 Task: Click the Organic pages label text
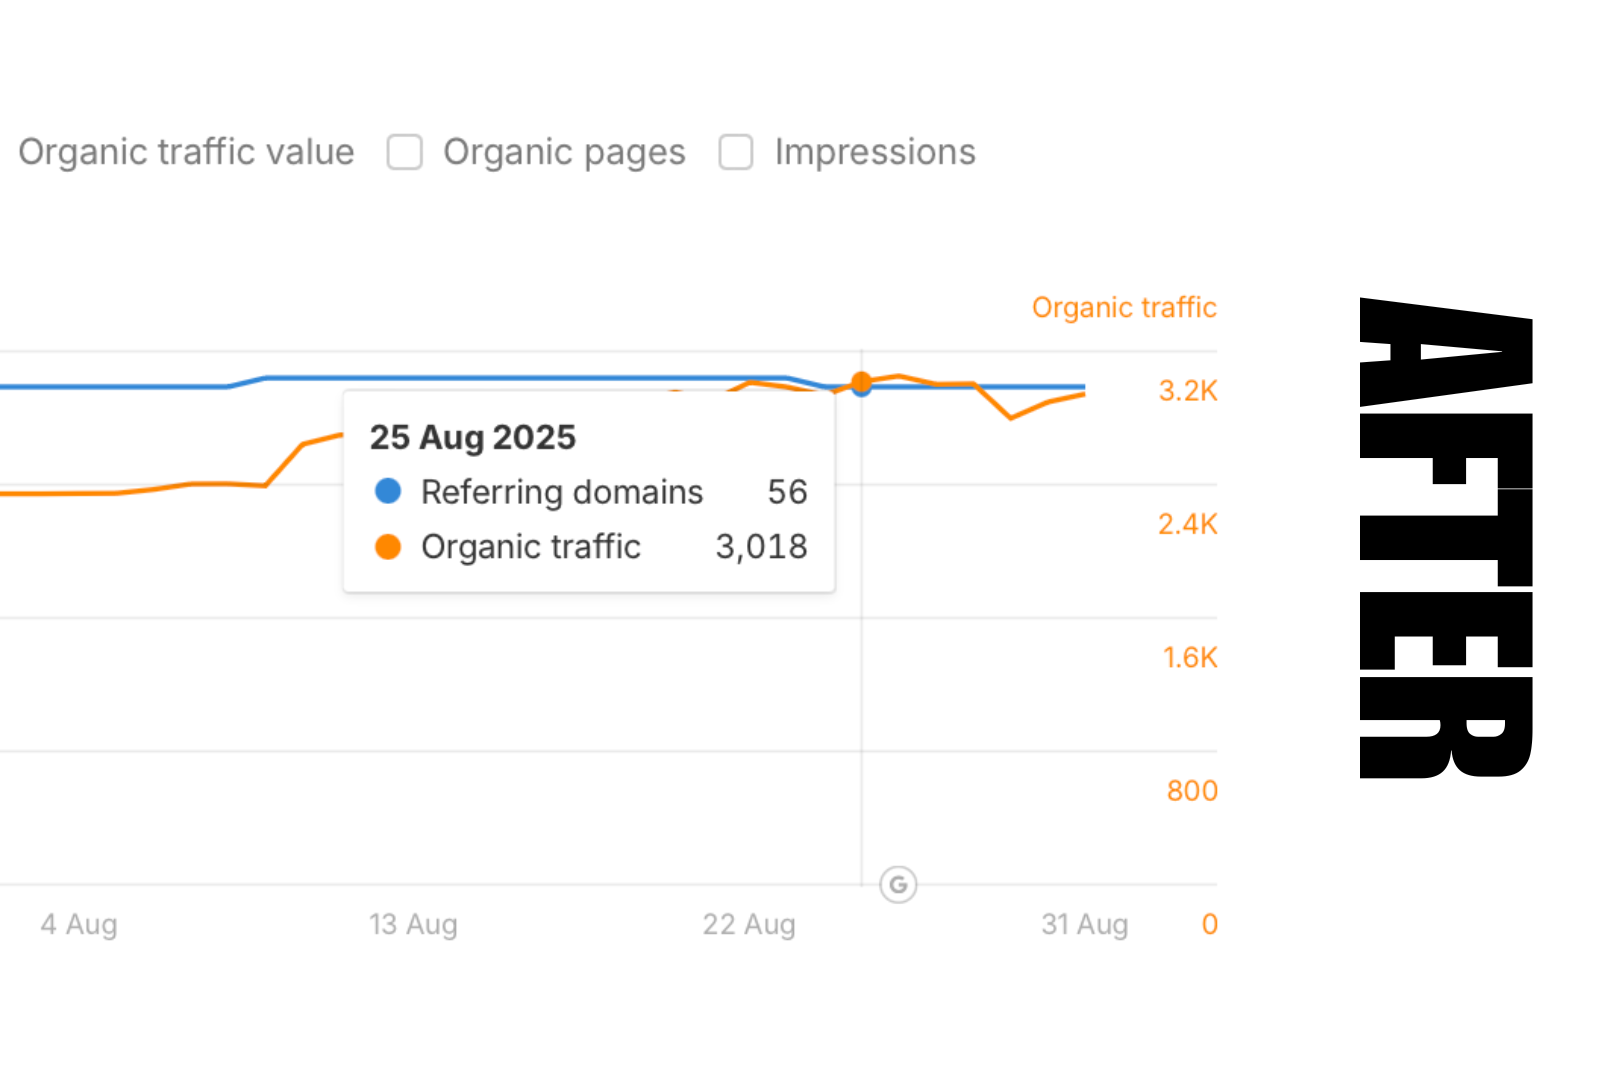click(564, 152)
